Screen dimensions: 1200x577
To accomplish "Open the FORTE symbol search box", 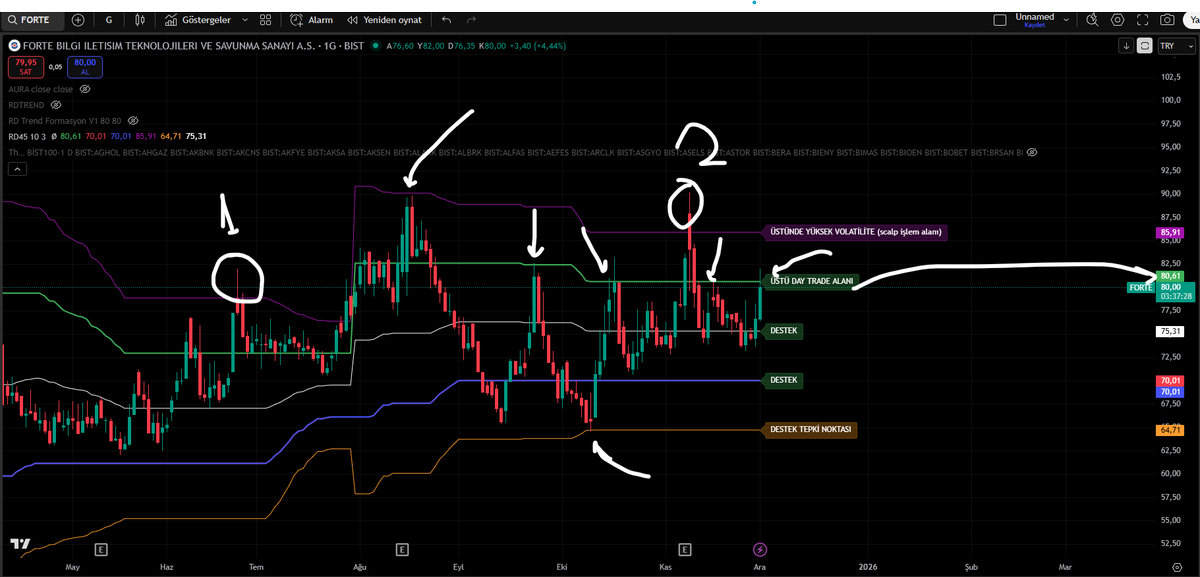I will (x=32, y=19).
